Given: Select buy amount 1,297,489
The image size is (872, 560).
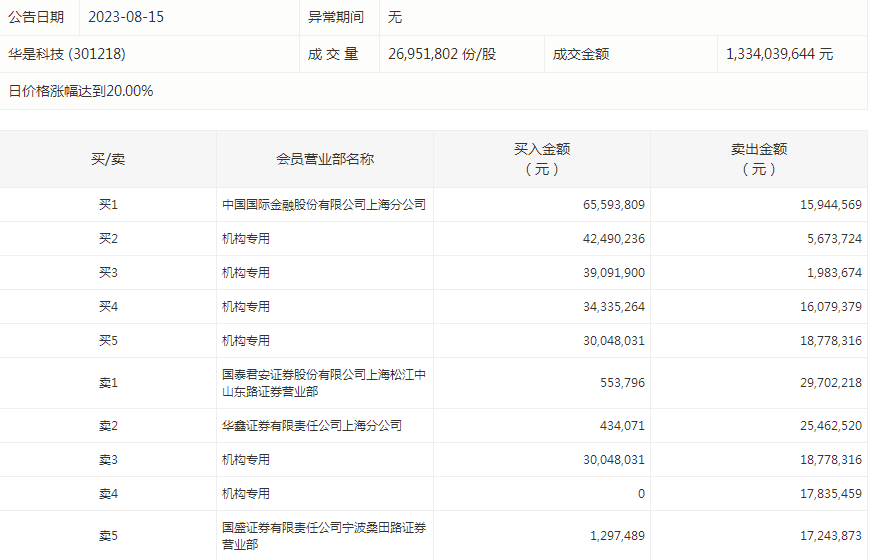Looking at the screenshot, I should click(x=617, y=536).
